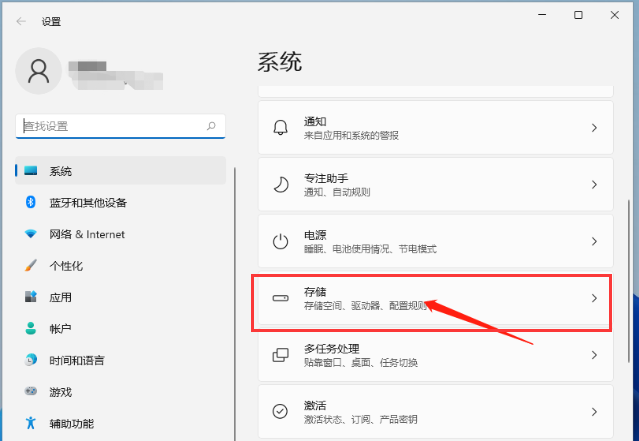Click the multitasking windows icon

pyautogui.click(x=281, y=354)
